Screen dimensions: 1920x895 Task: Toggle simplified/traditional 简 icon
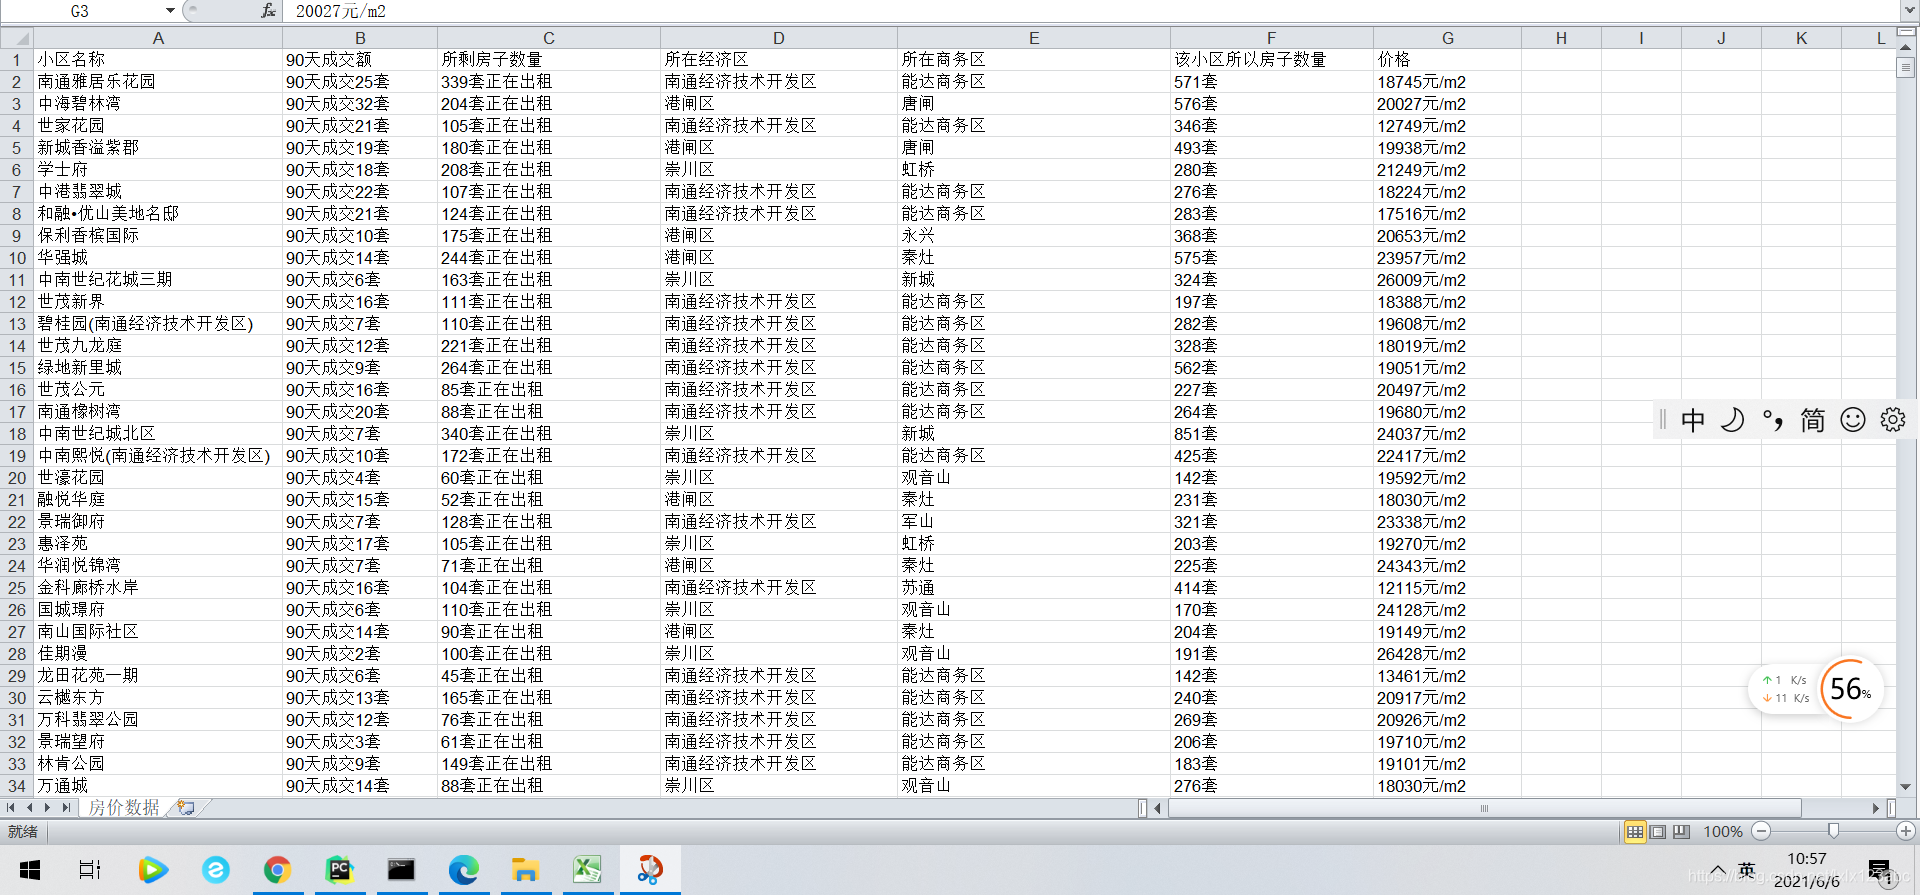pos(1813,420)
